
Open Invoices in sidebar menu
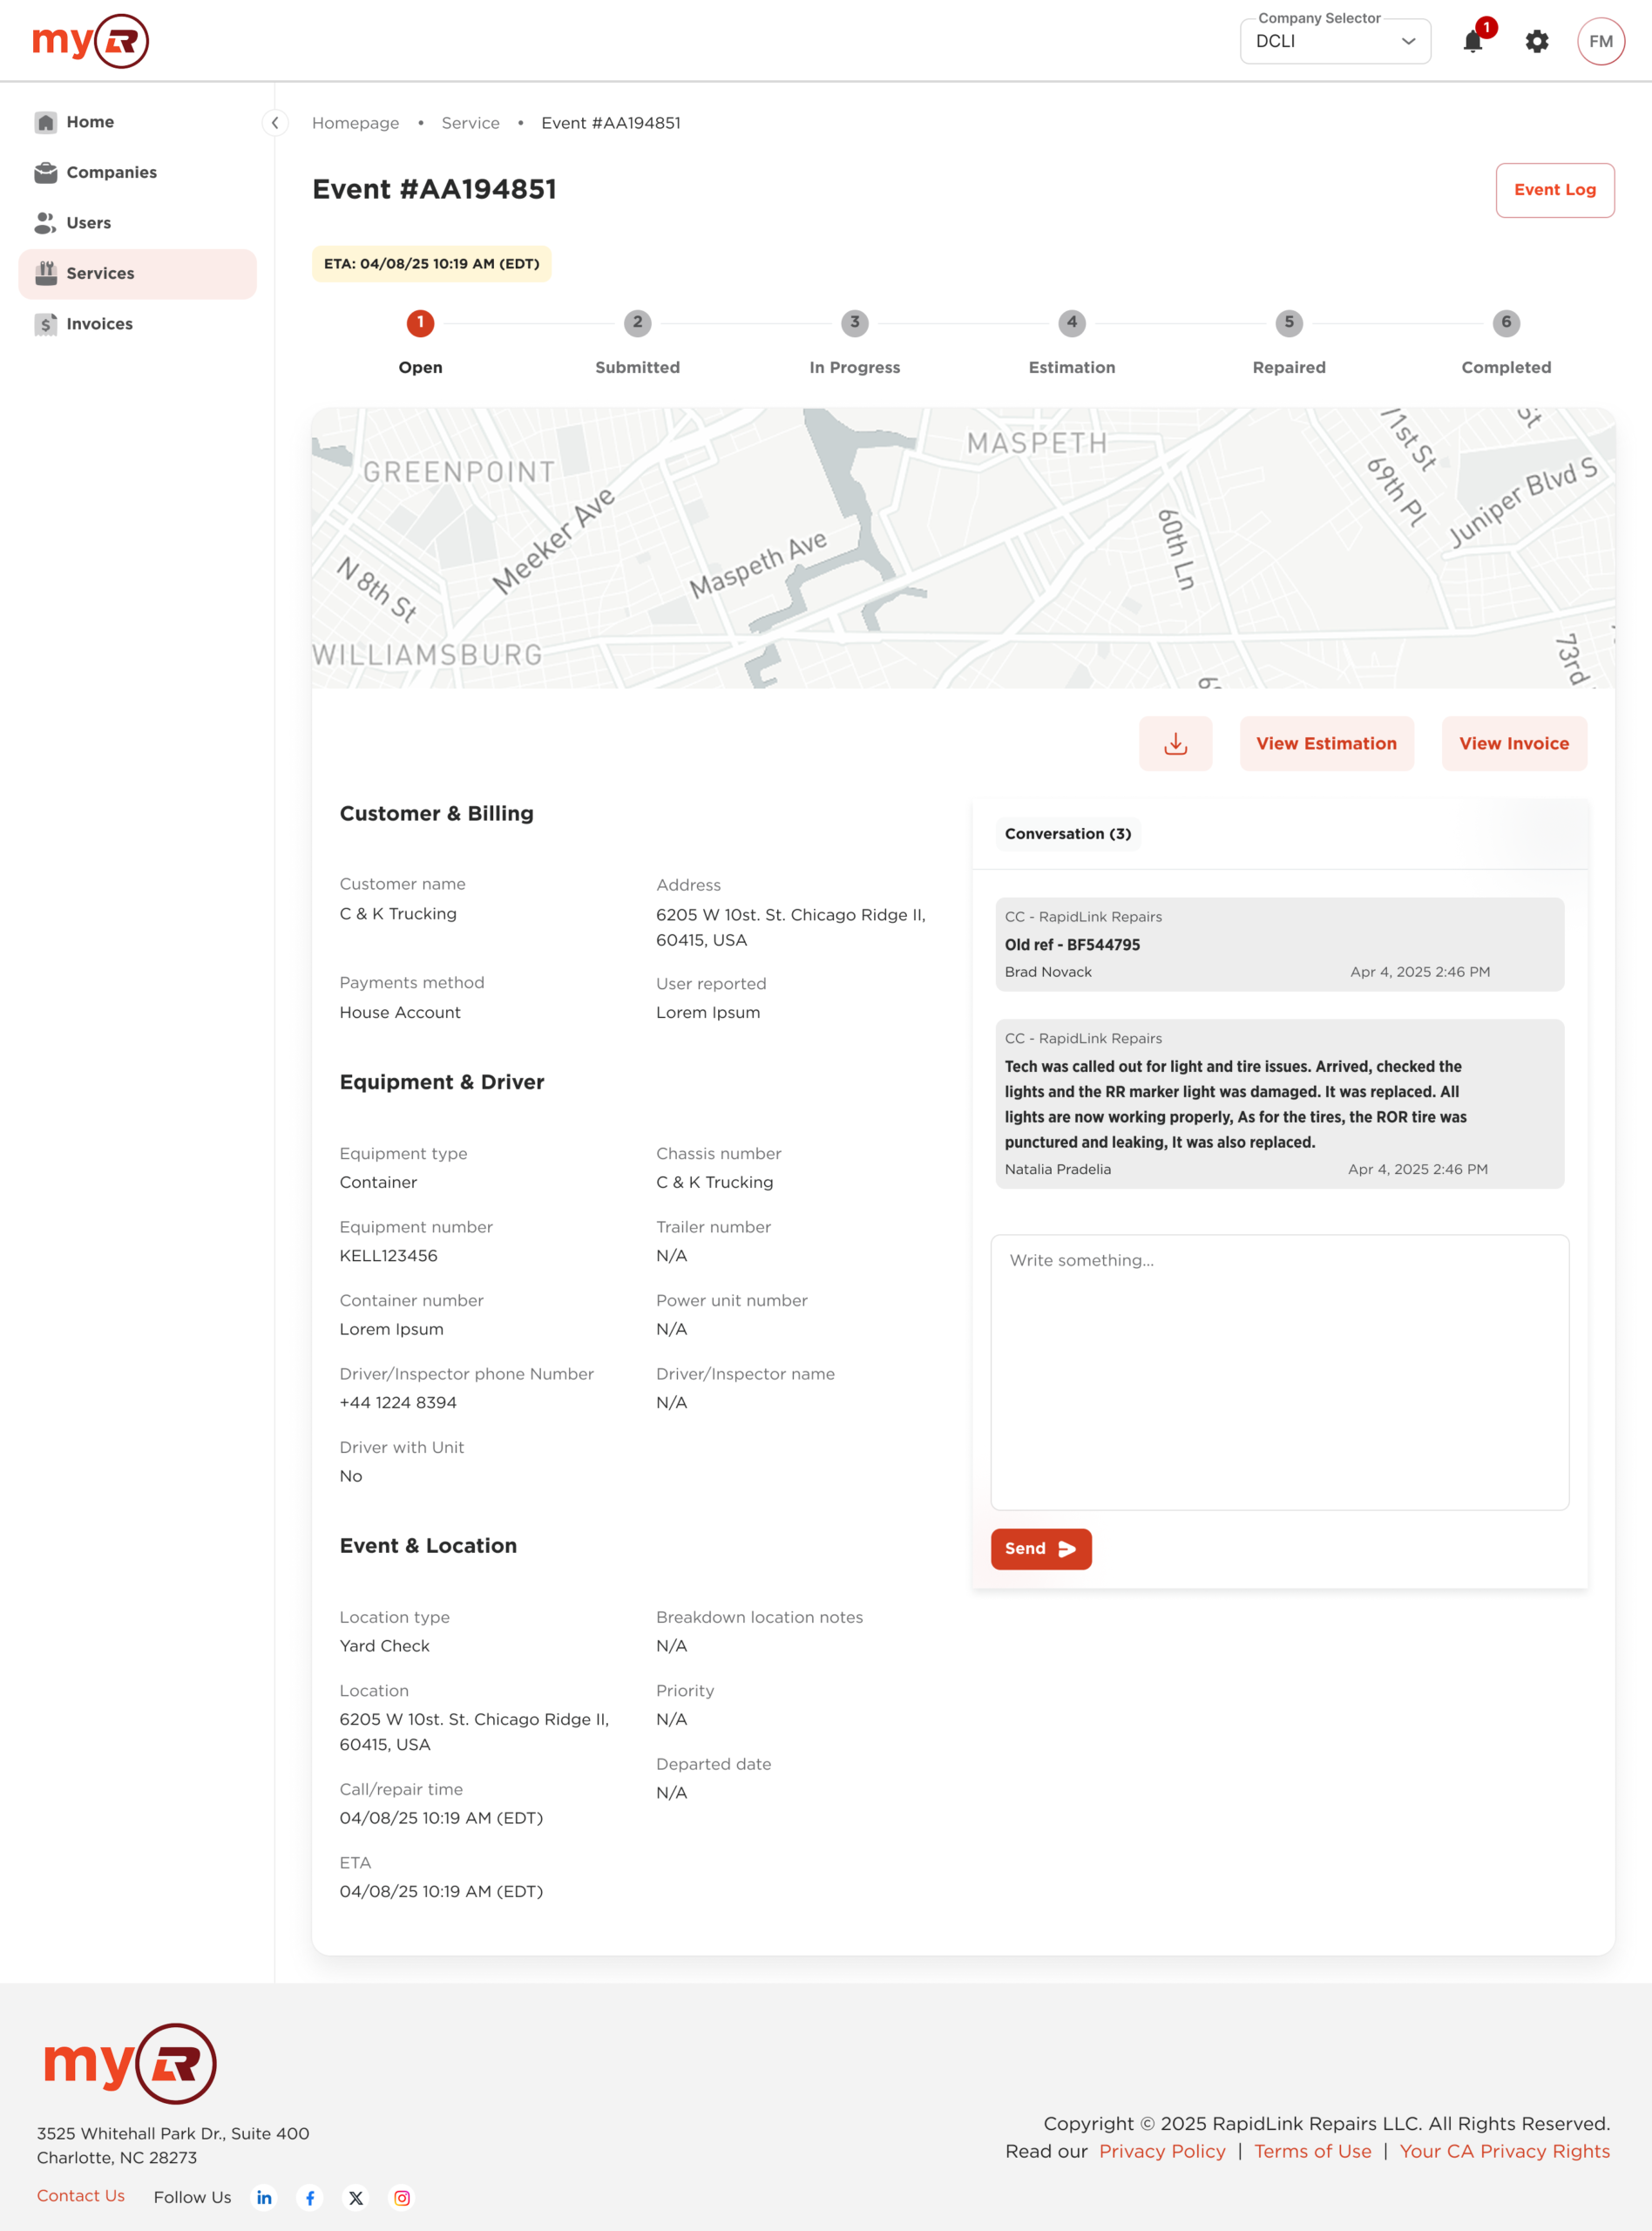tap(99, 323)
